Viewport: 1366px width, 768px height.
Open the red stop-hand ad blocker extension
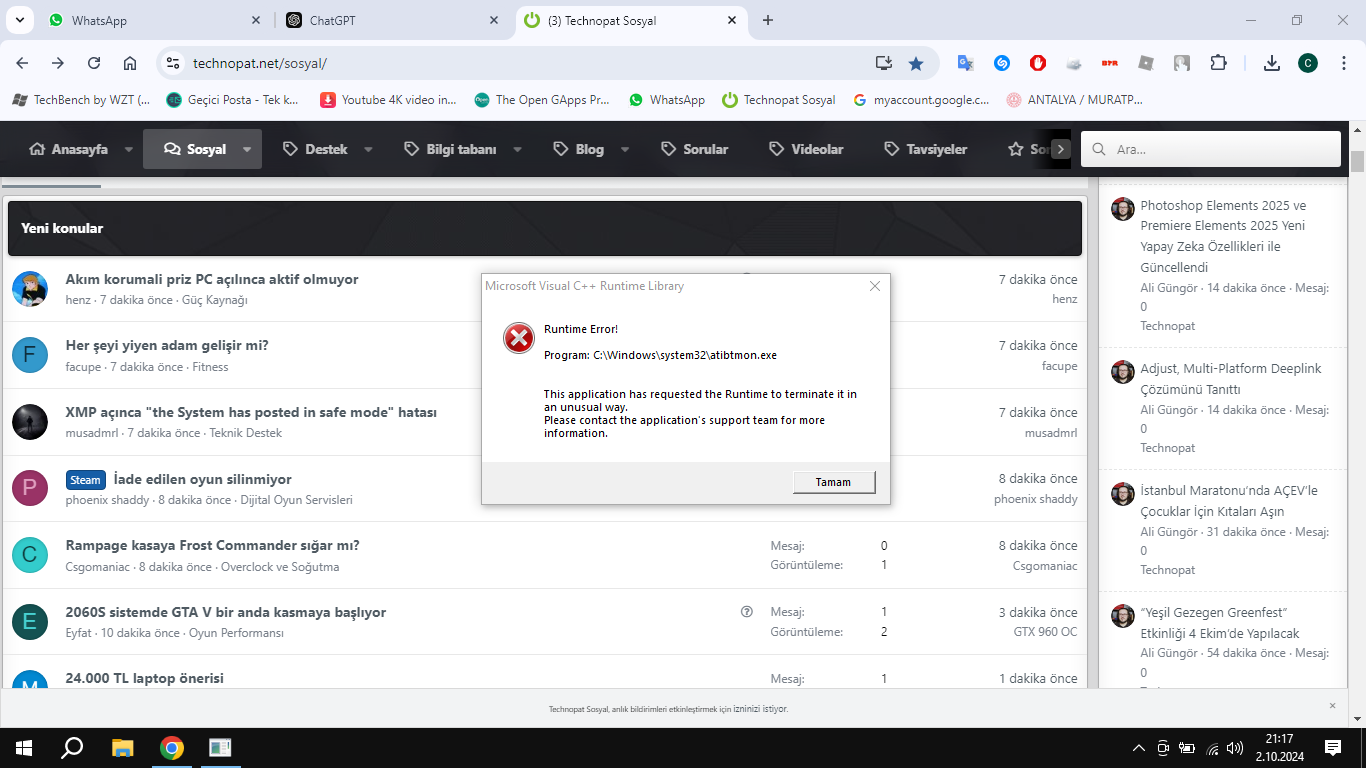[1038, 63]
